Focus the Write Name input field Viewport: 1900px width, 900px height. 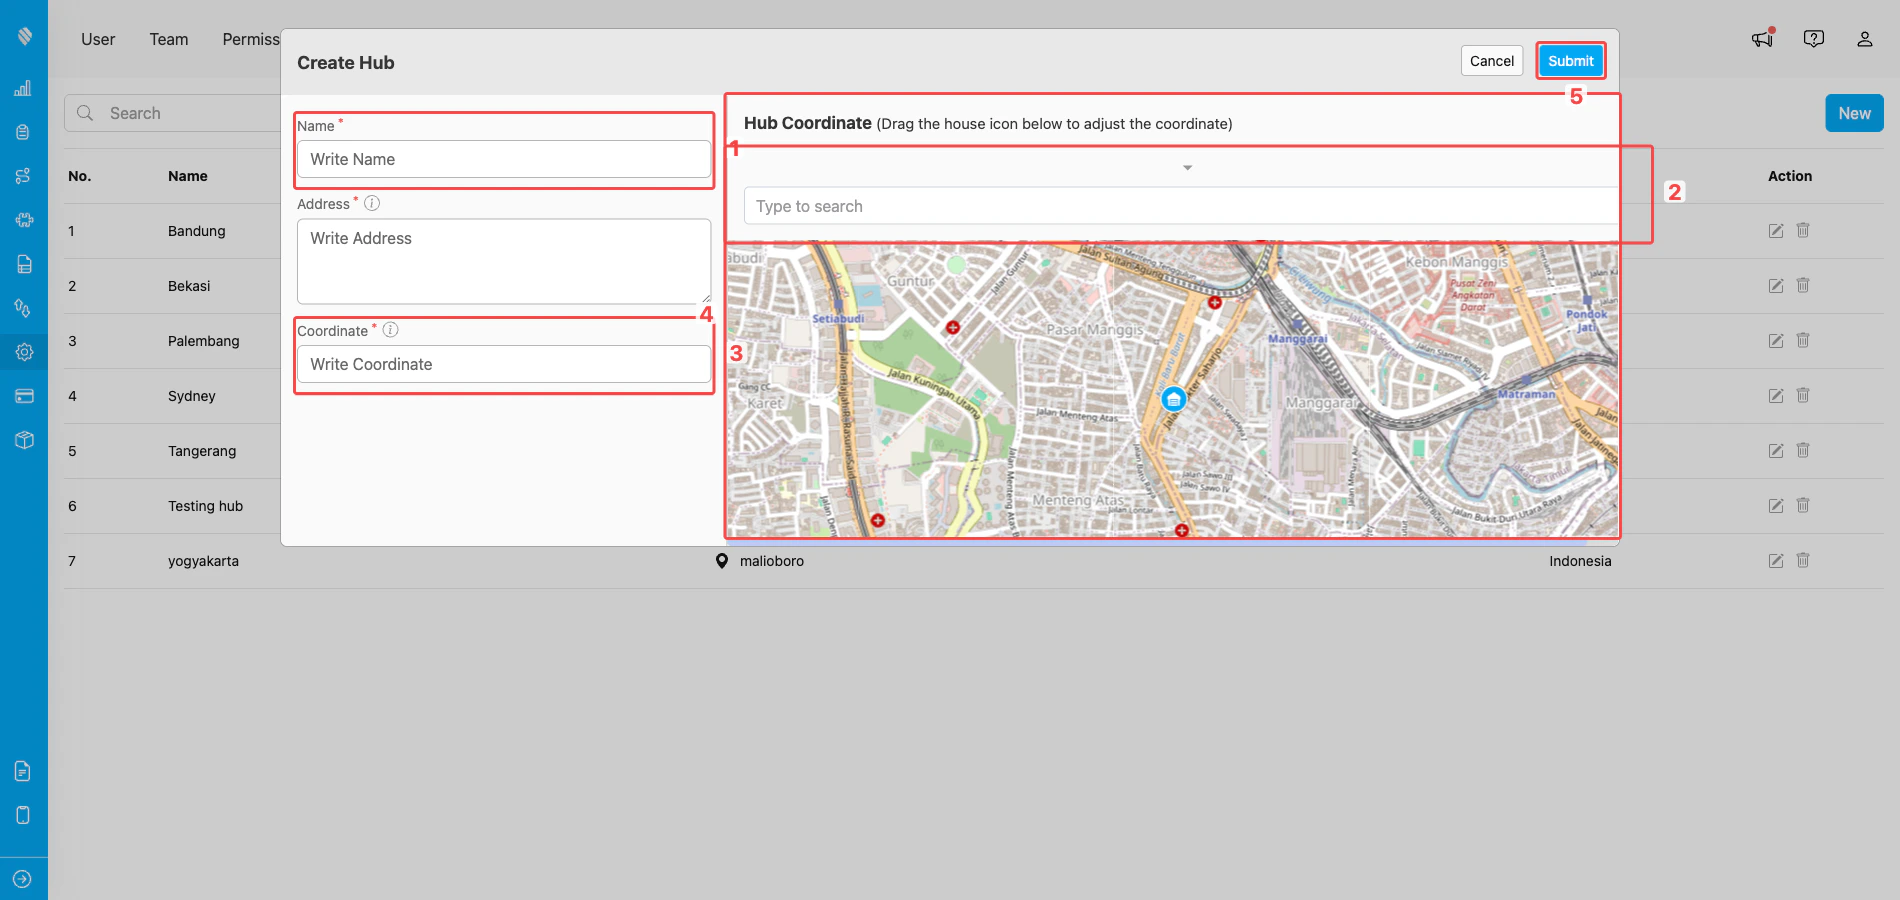[x=504, y=159]
